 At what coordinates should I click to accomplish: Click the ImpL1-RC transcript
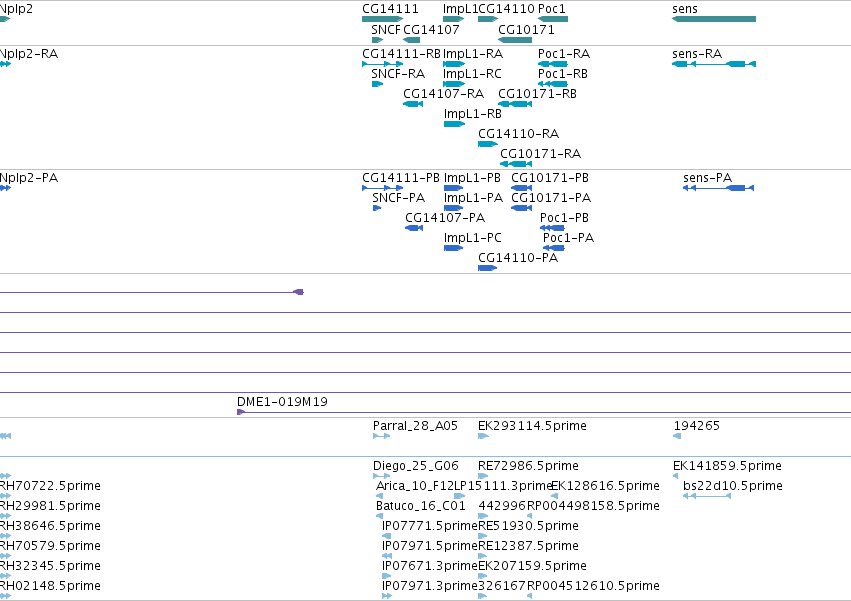[x=454, y=84]
